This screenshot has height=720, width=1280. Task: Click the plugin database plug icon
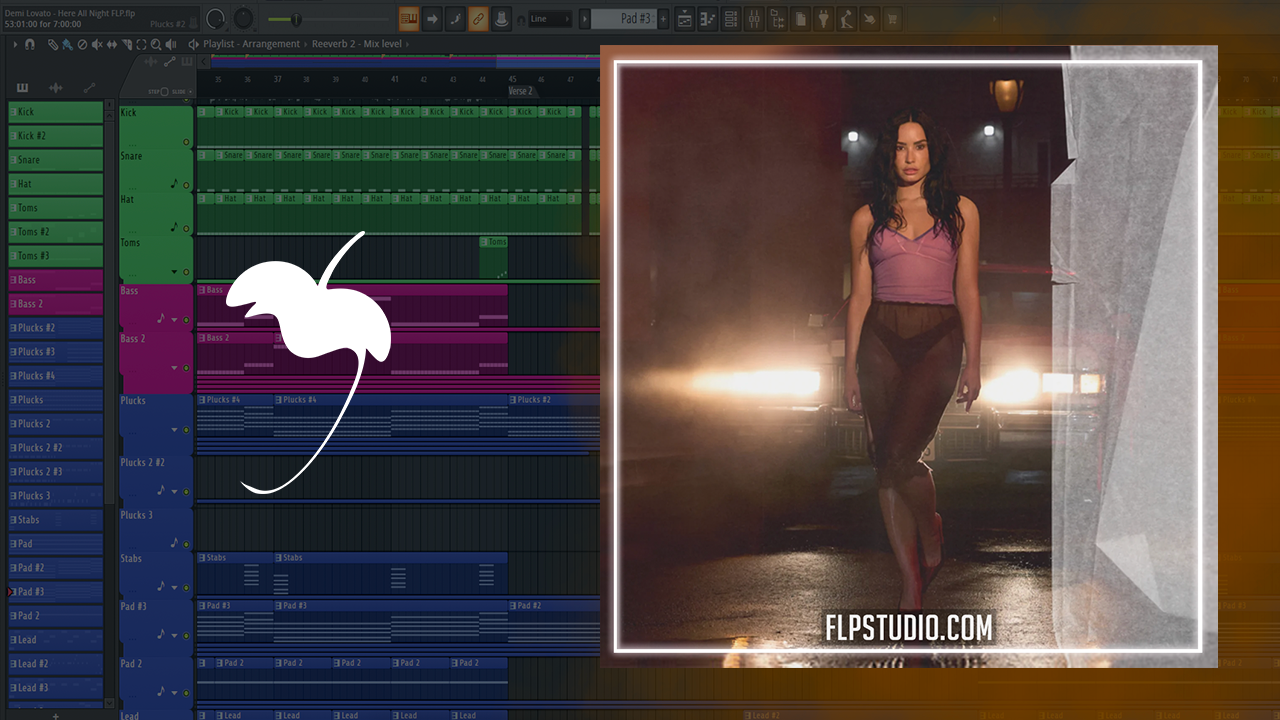click(x=823, y=19)
